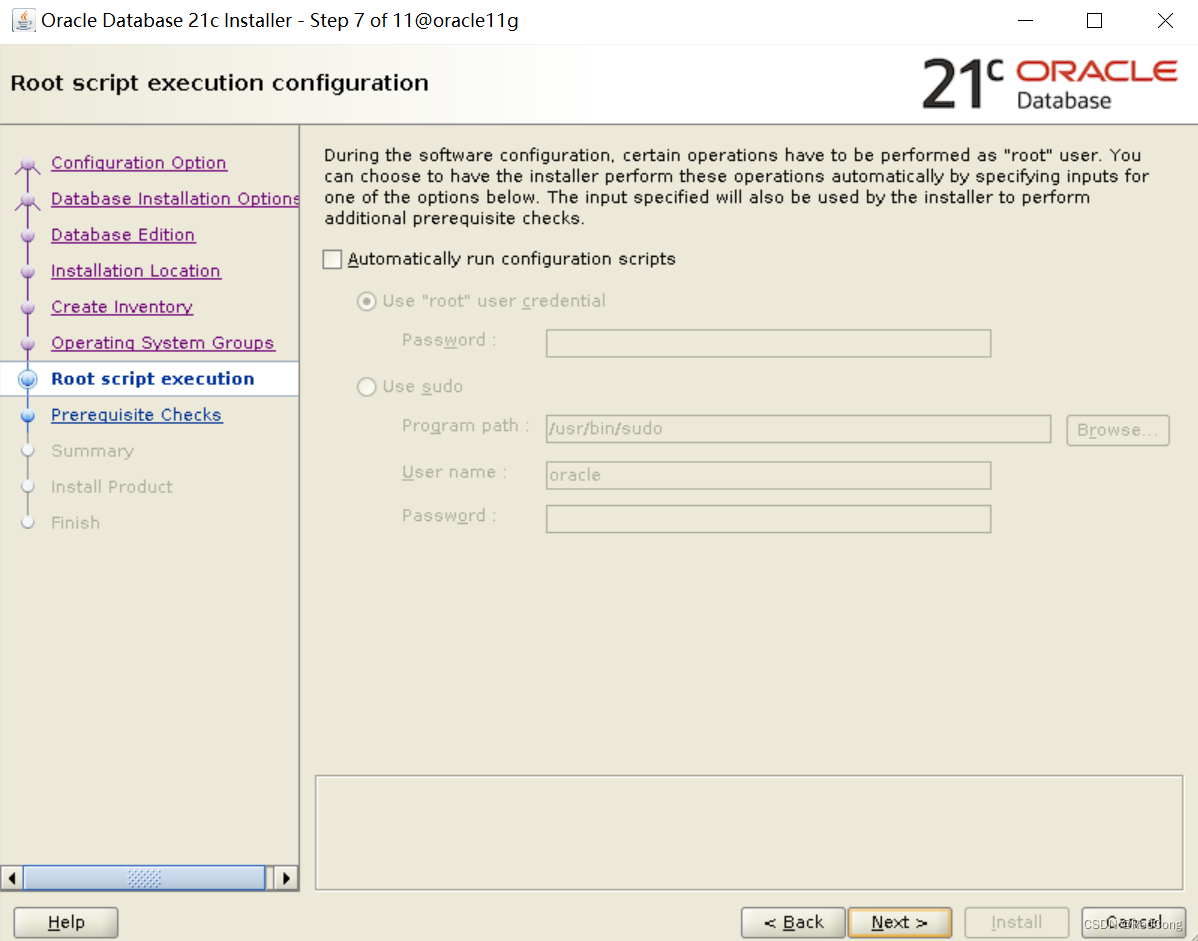
Task: Click the left arrow of sidebar scrollbar
Action: click(11, 878)
